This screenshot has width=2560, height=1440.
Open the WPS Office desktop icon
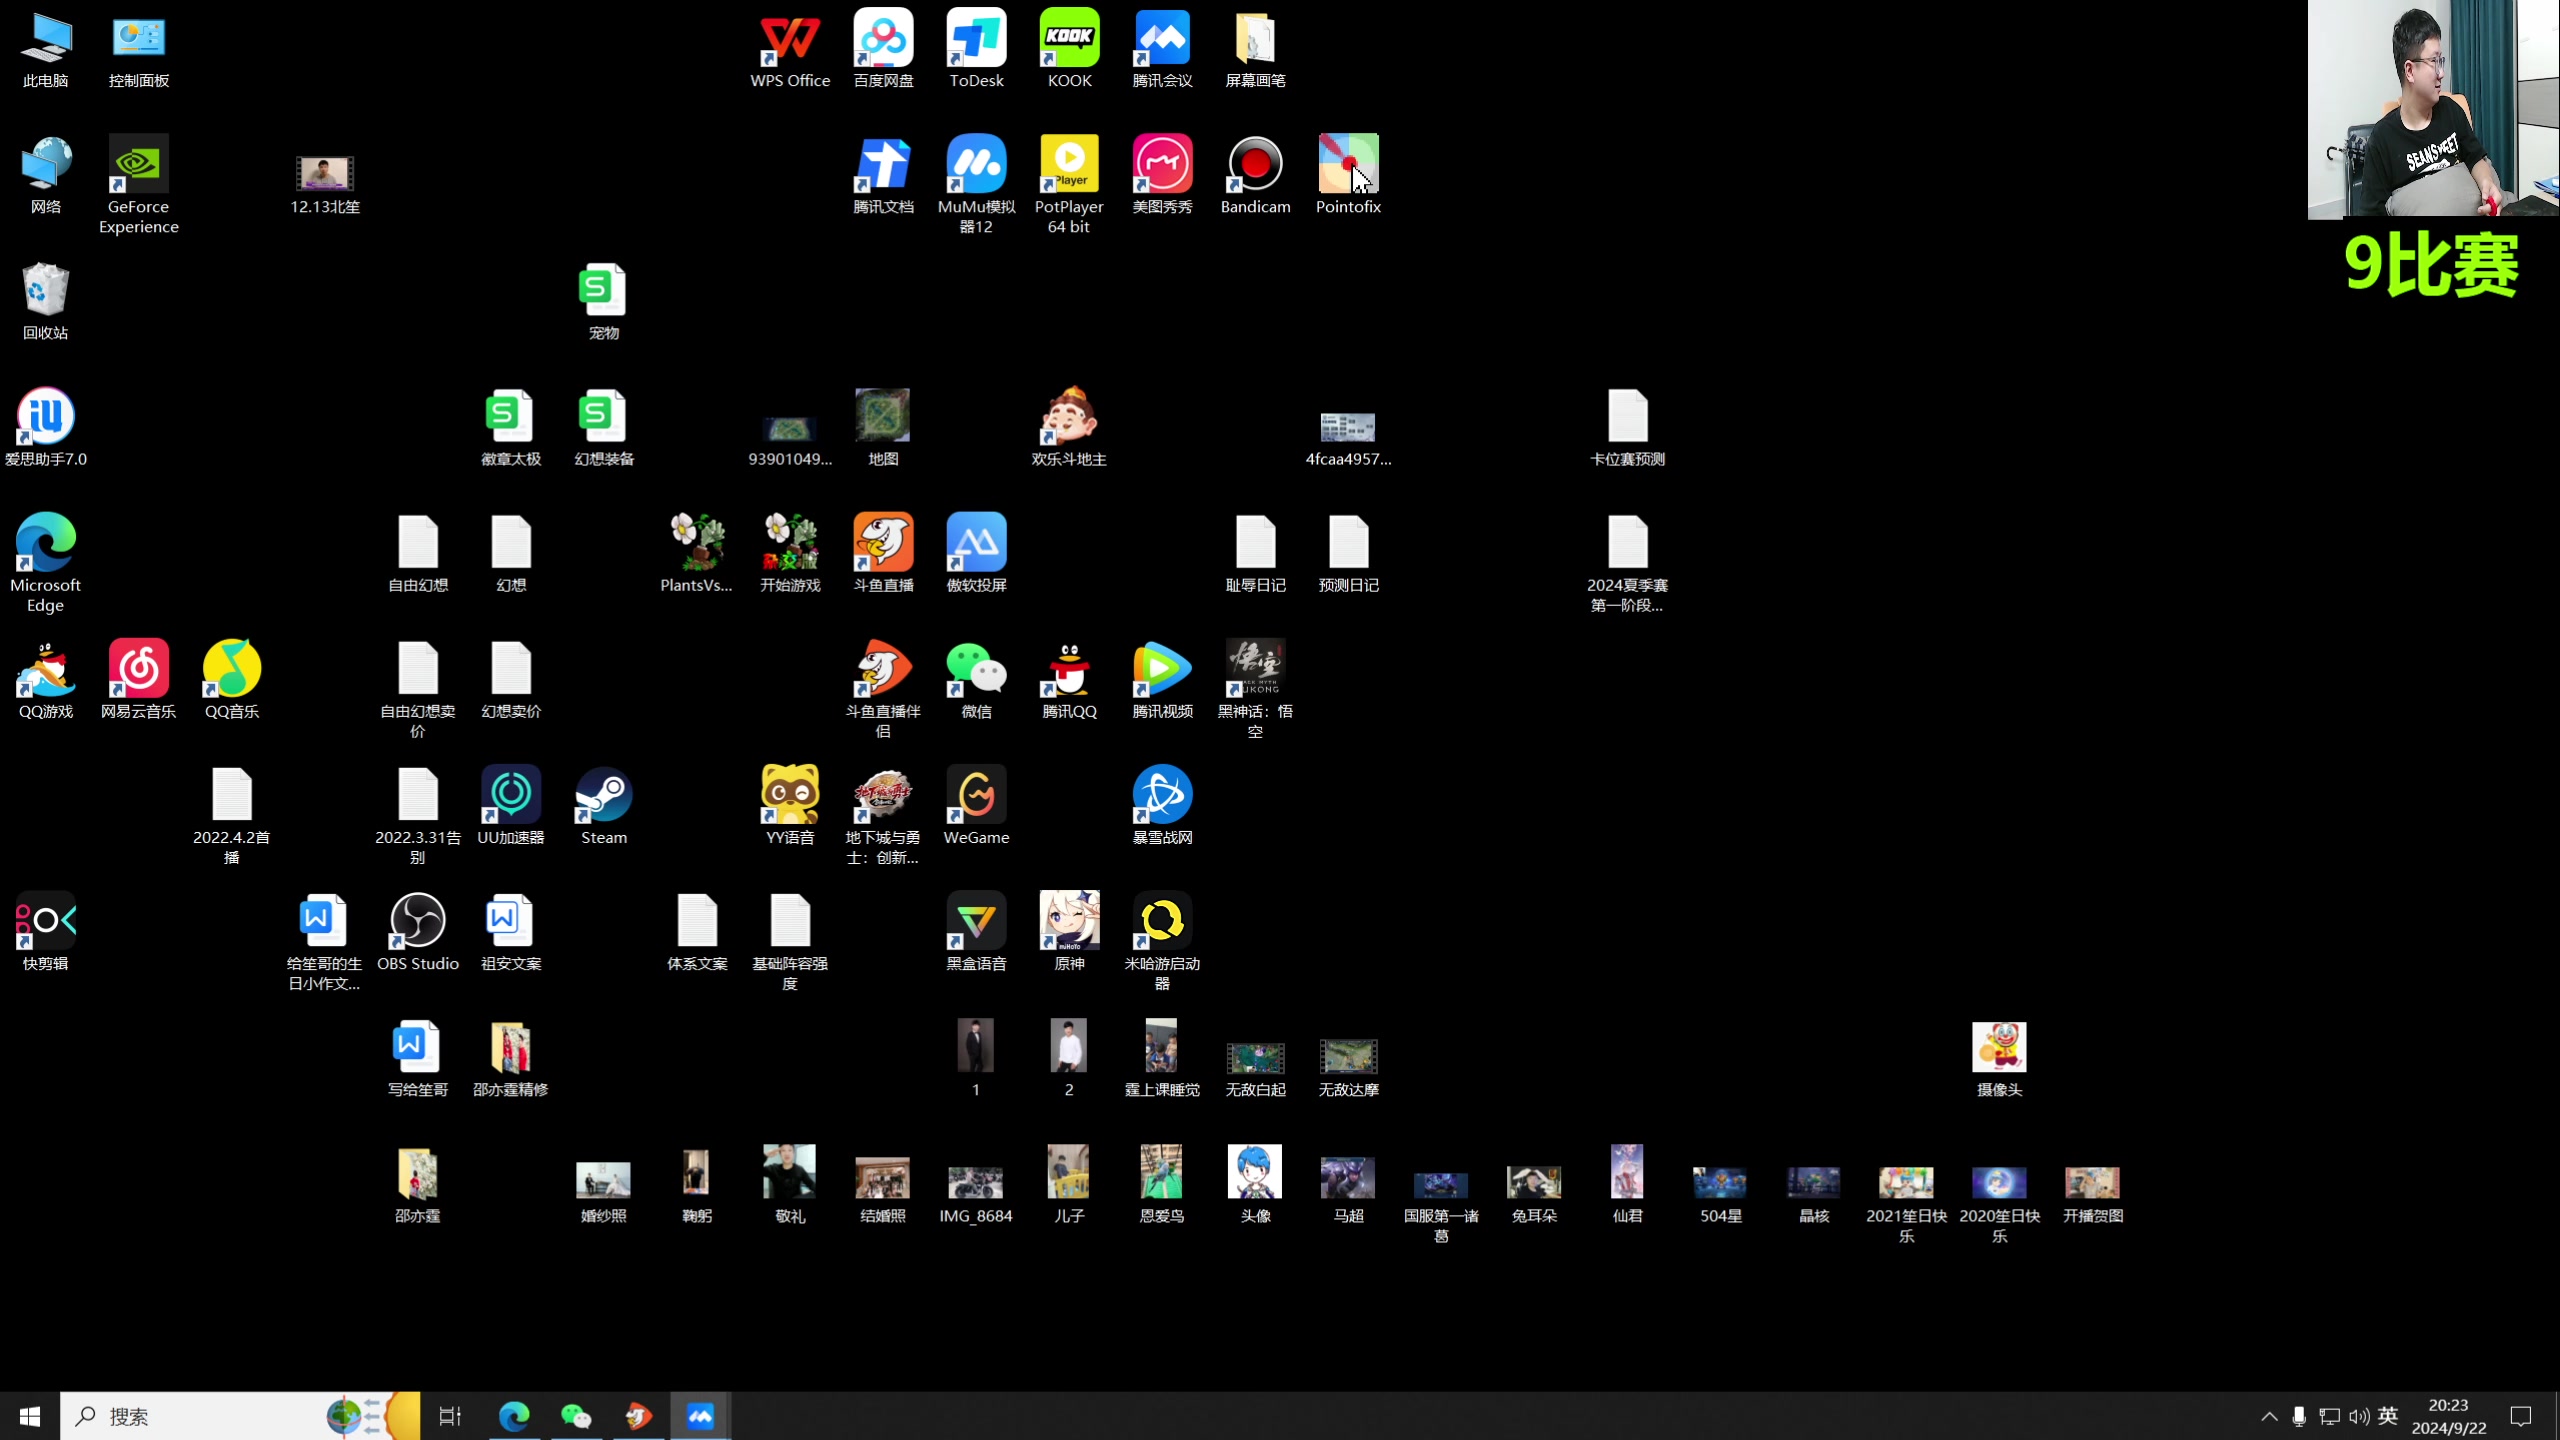point(790,50)
